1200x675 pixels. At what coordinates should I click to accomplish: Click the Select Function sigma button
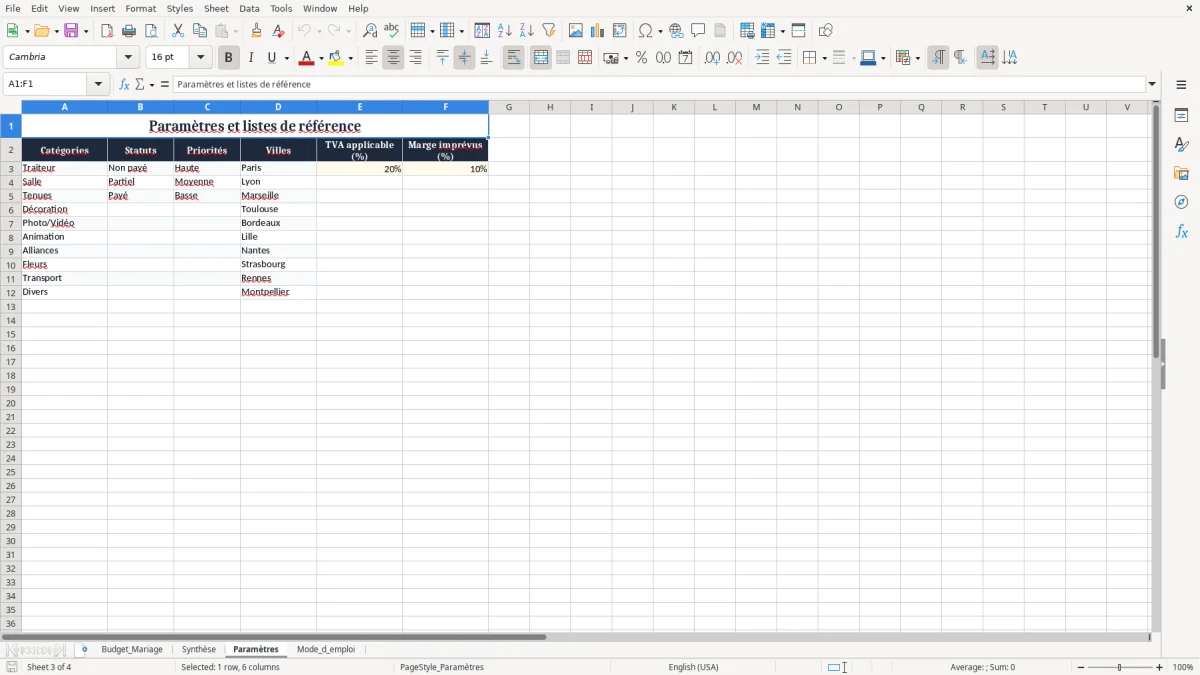[140, 84]
